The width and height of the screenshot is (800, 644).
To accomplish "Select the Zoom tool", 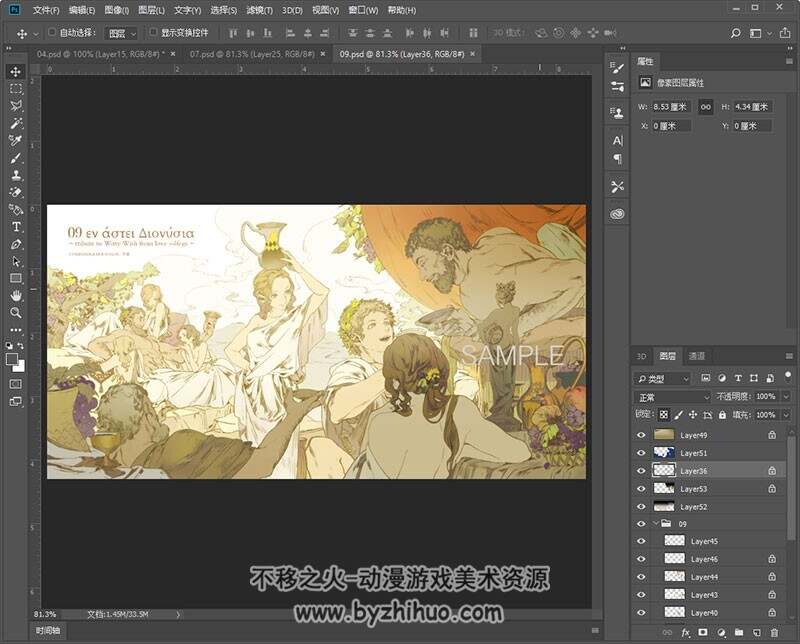I will coord(16,313).
